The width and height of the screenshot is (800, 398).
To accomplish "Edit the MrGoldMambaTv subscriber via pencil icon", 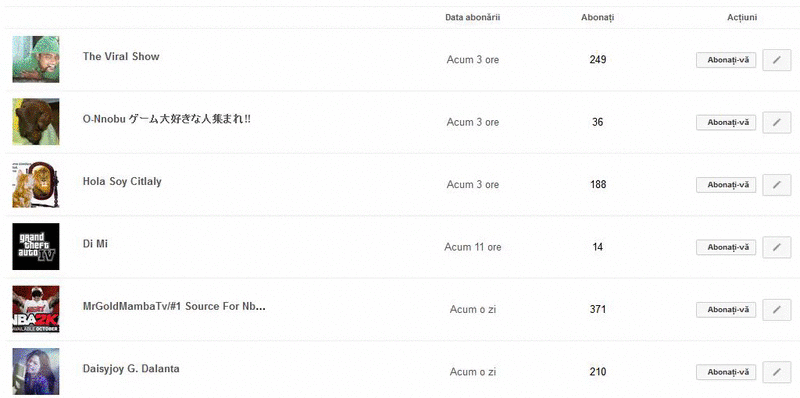I will point(777,310).
